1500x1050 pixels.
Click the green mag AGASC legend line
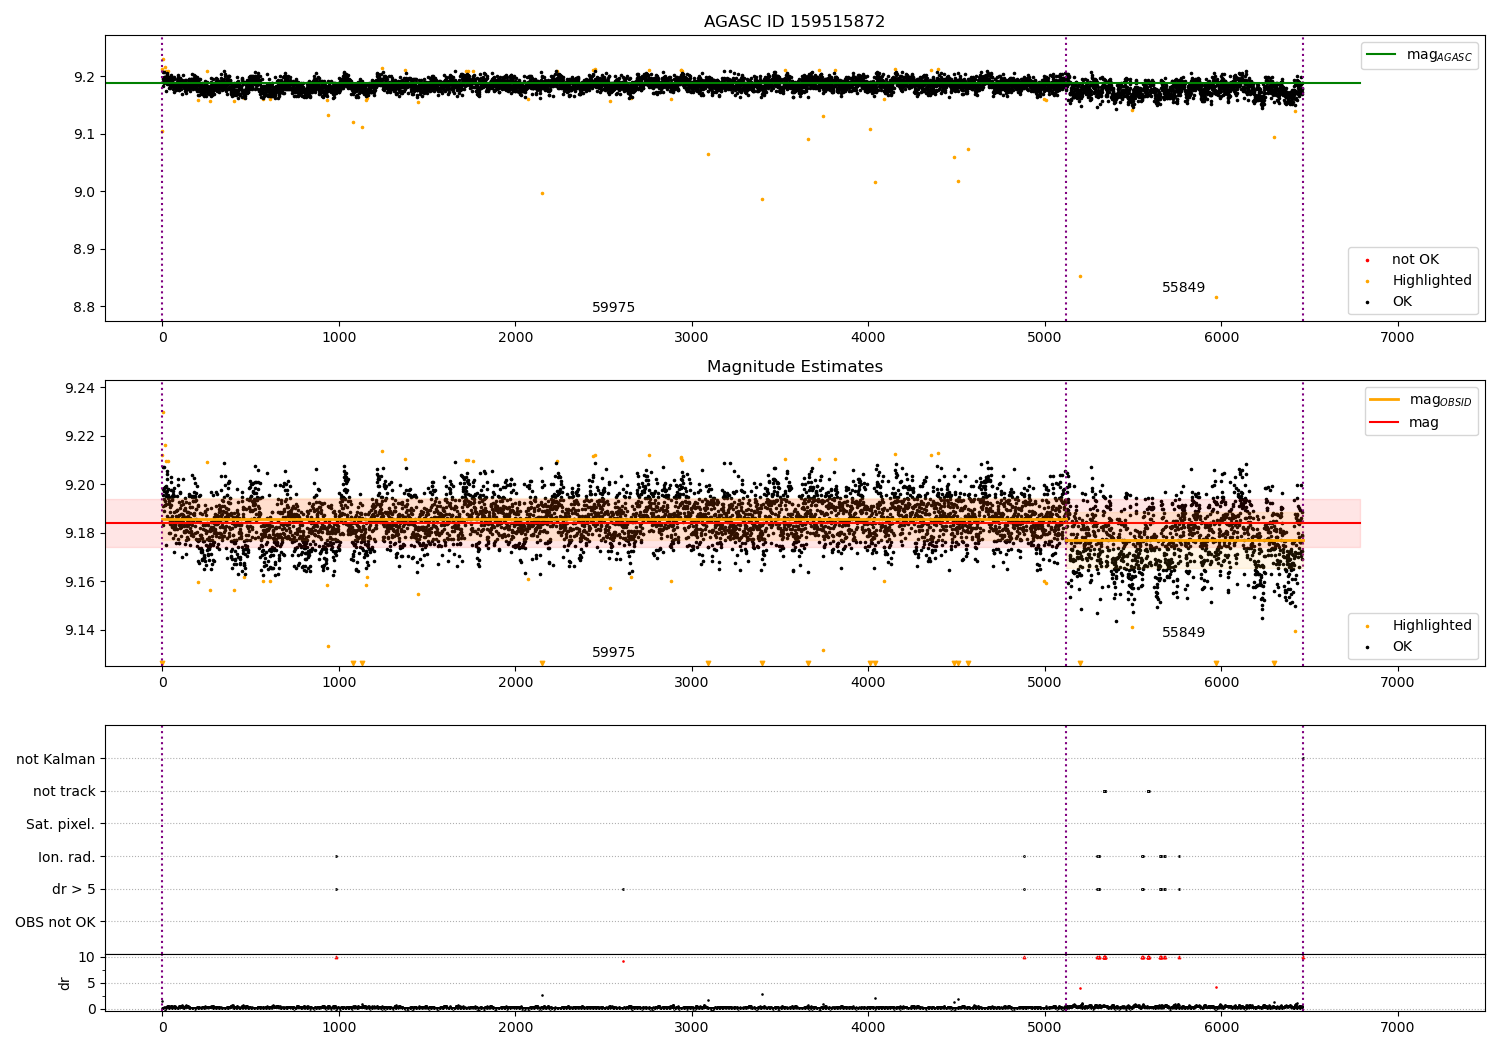click(x=1382, y=55)
